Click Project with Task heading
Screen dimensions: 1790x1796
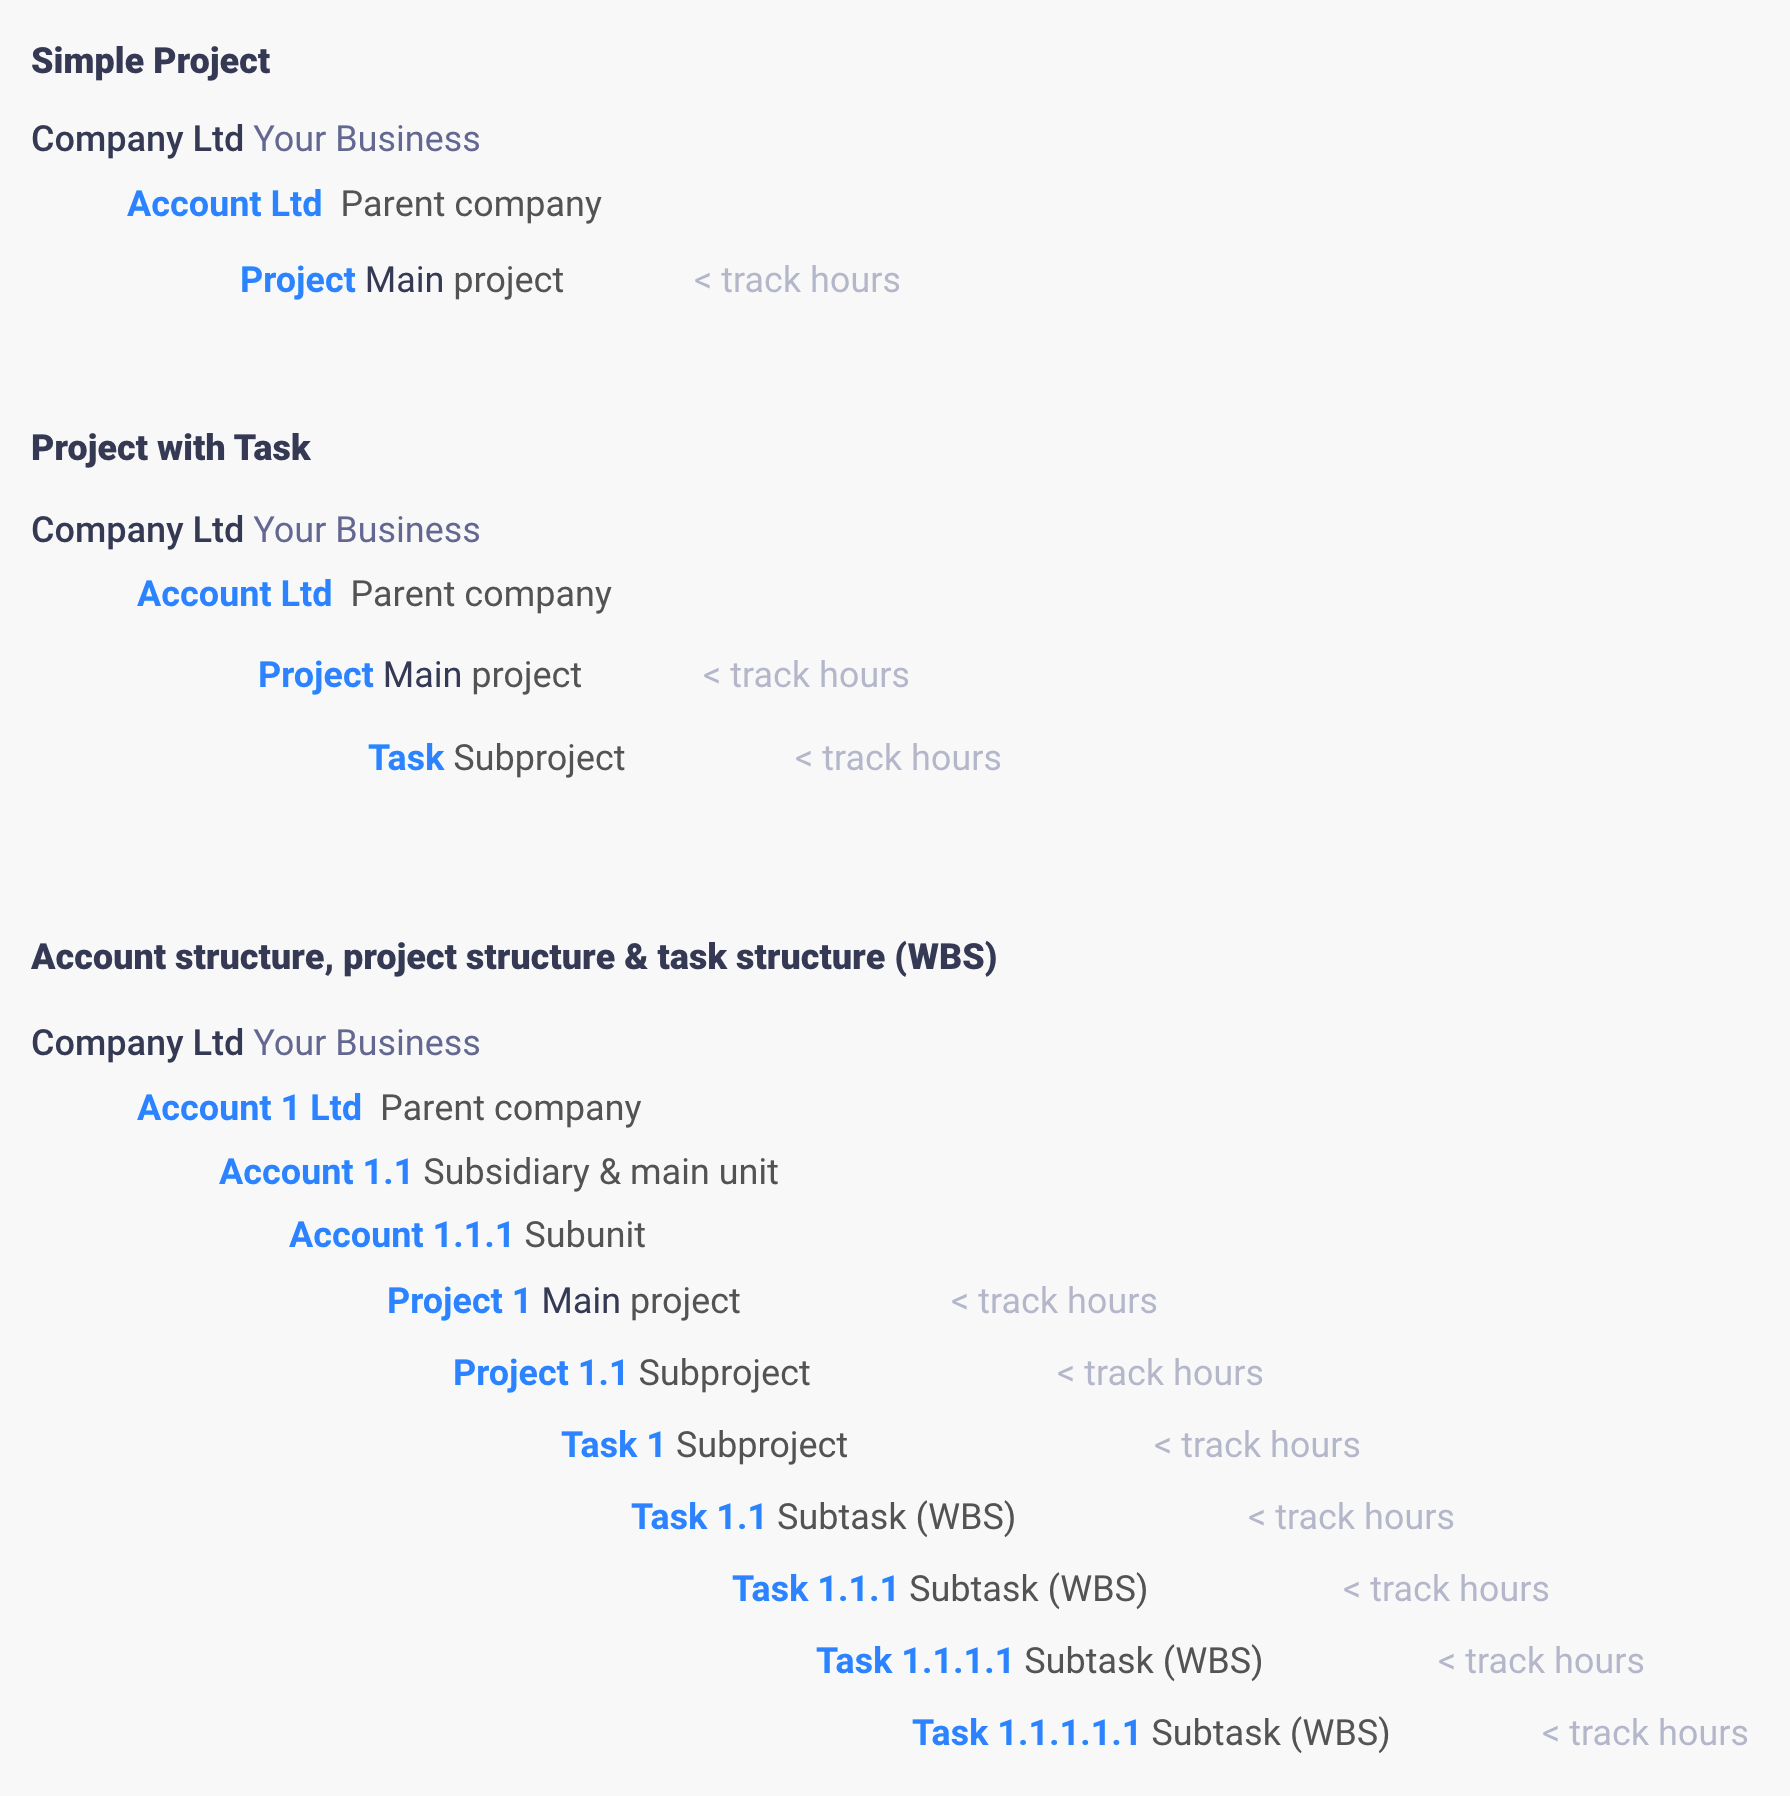pyautogui.click(x=171, y=448)
